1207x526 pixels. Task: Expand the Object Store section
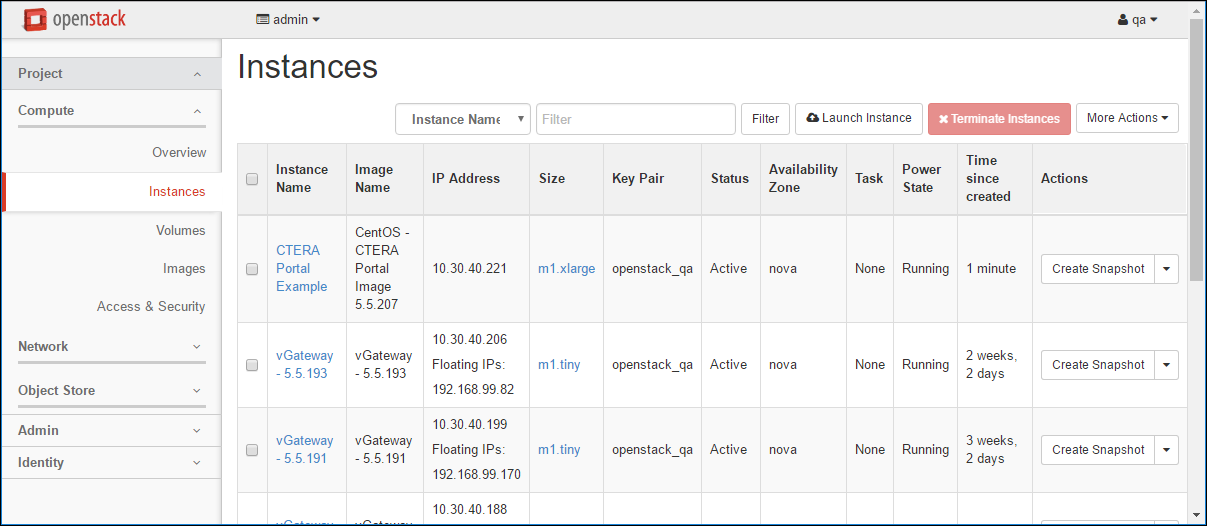[x=111, y=391]
